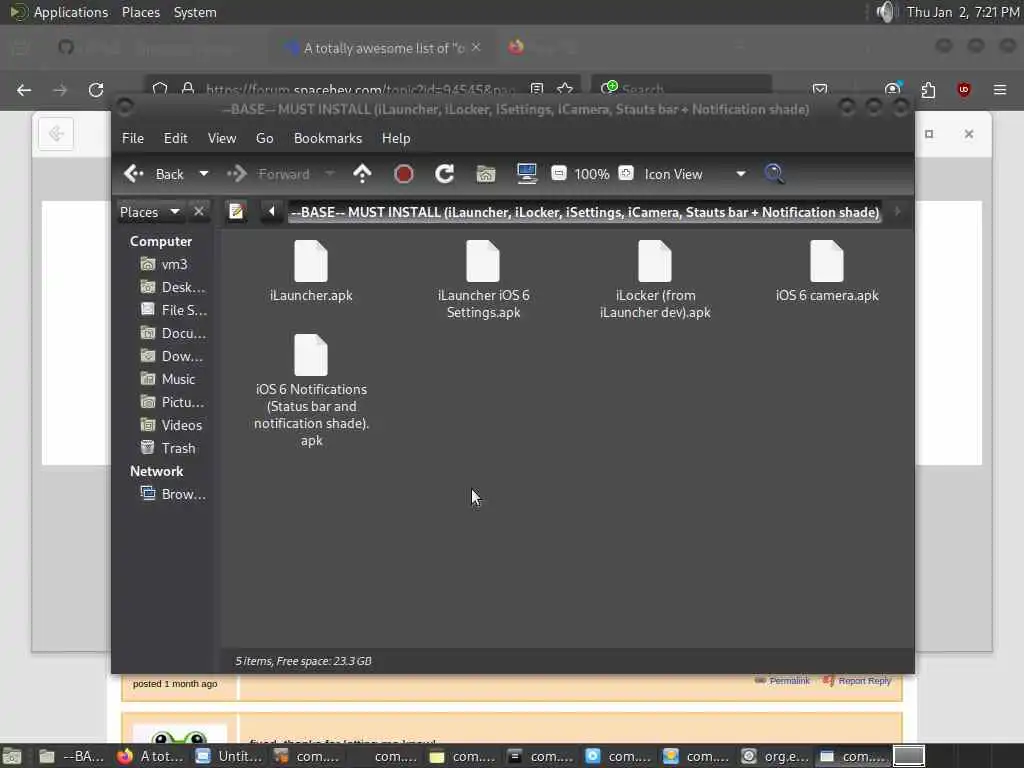Viewport: 1024px width, 768px height.
Task: Select vm3 home in sidebar
Action: (x=165, y=264)
